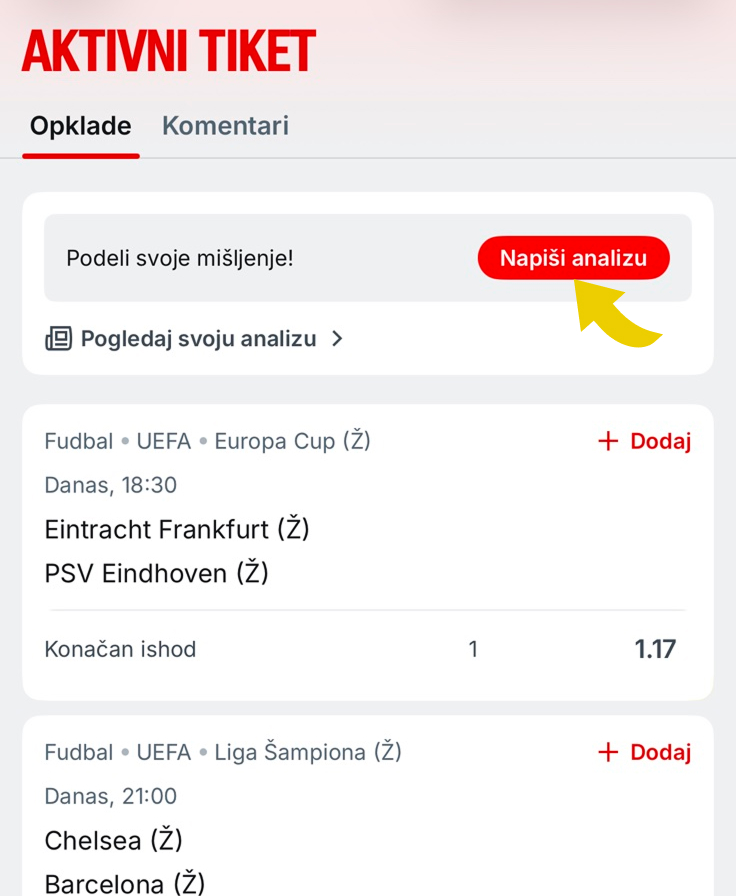The image size is (736, 896).
Task: Open the Pogledaj svoju analizu link
Action: coord(194,339)
